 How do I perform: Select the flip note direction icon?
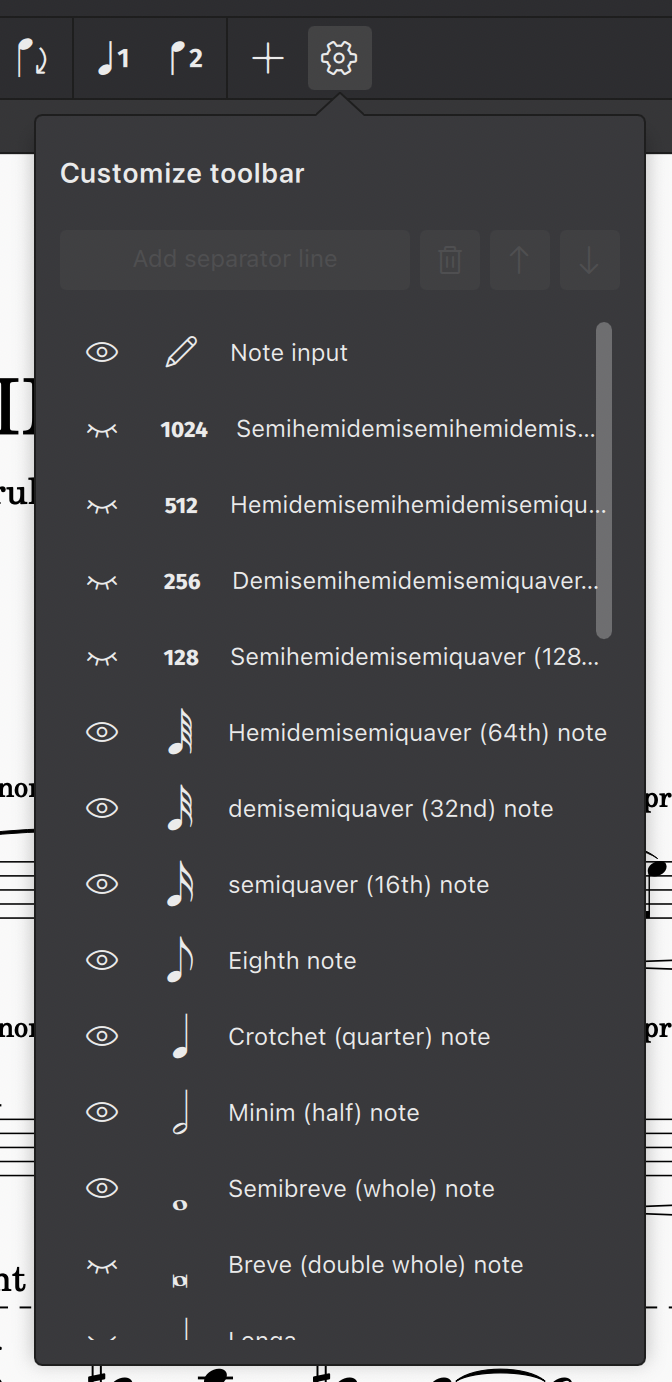[x=33, y=58]
